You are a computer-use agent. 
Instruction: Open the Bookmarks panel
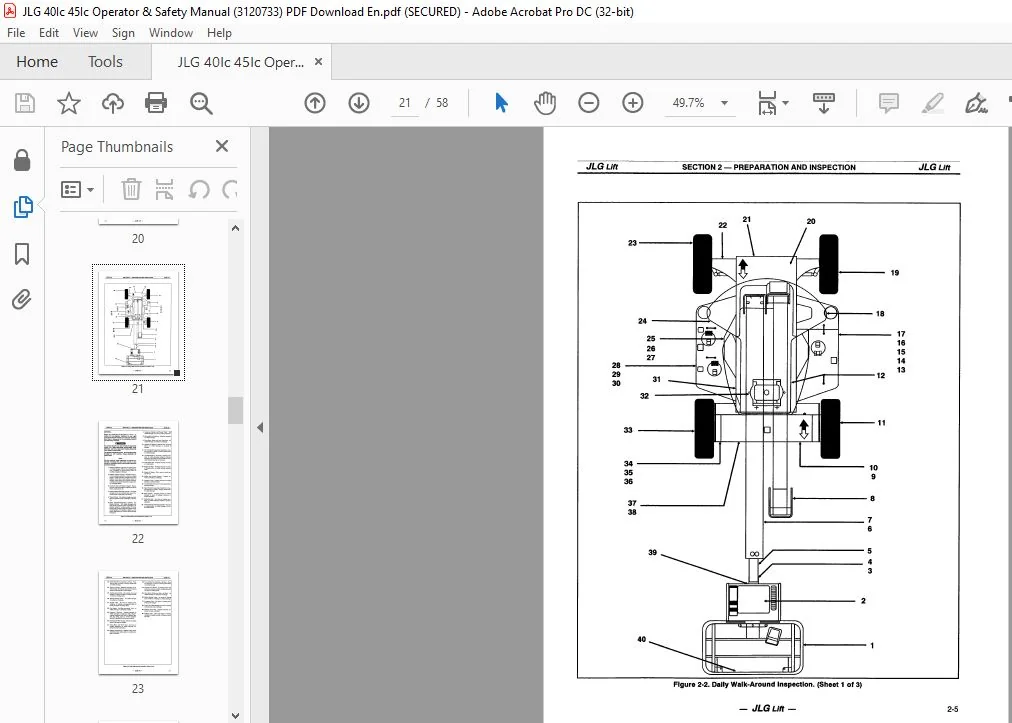point(22,254)
